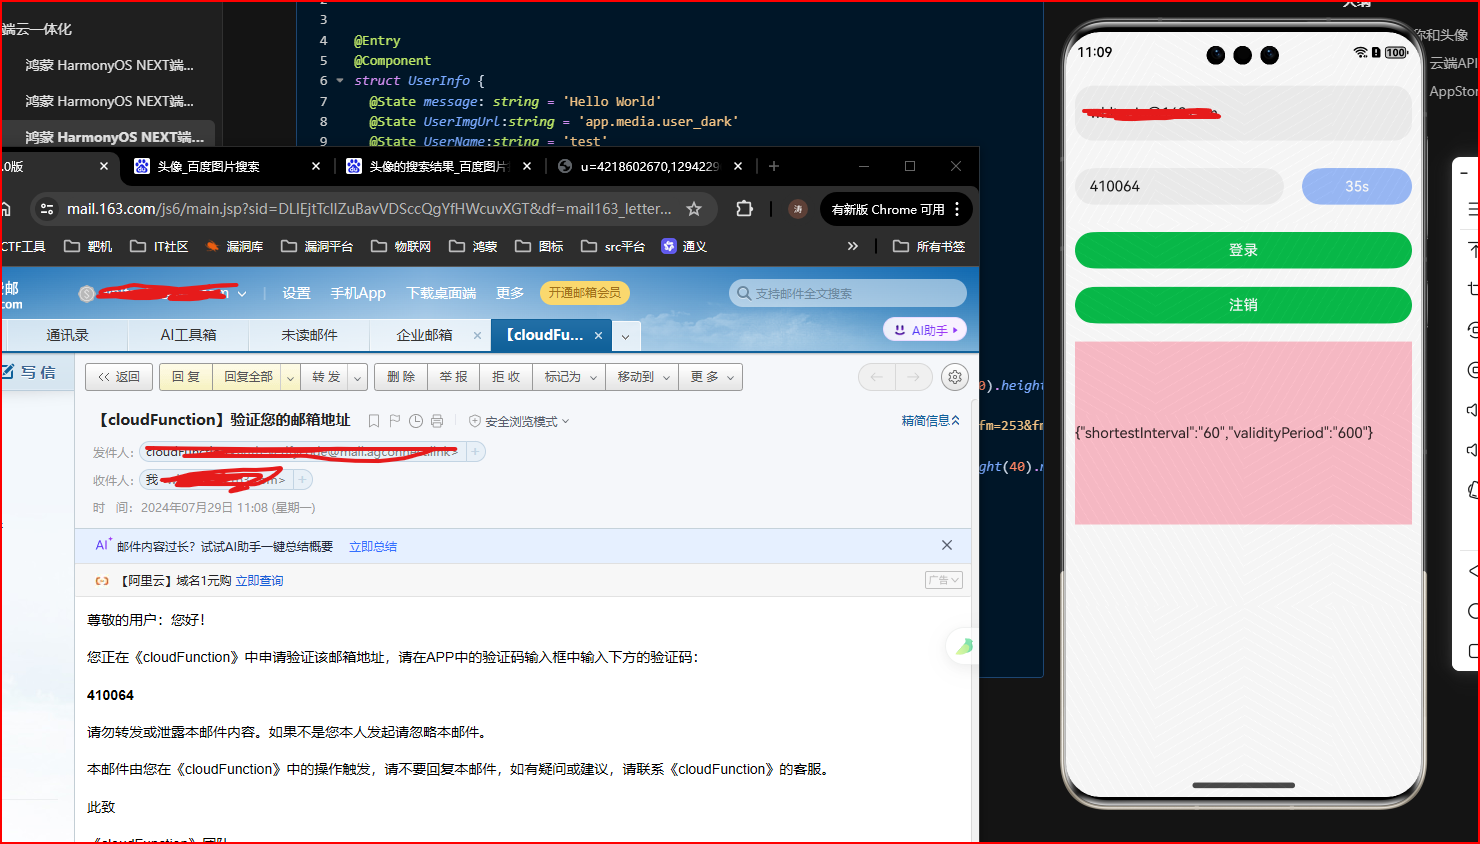Click the mail full-text search box

click(848, 293)
